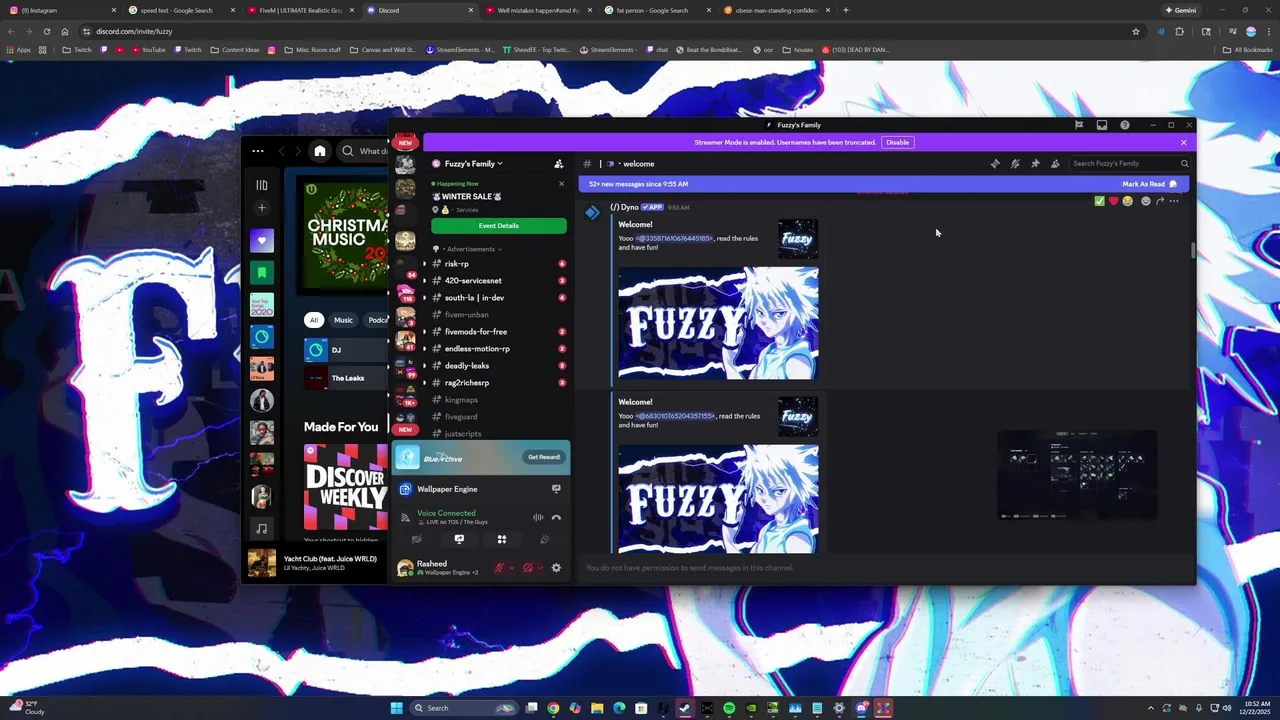Open Discord user settings gear
This screenshot has height=720, width=1280.
point(556,568)
